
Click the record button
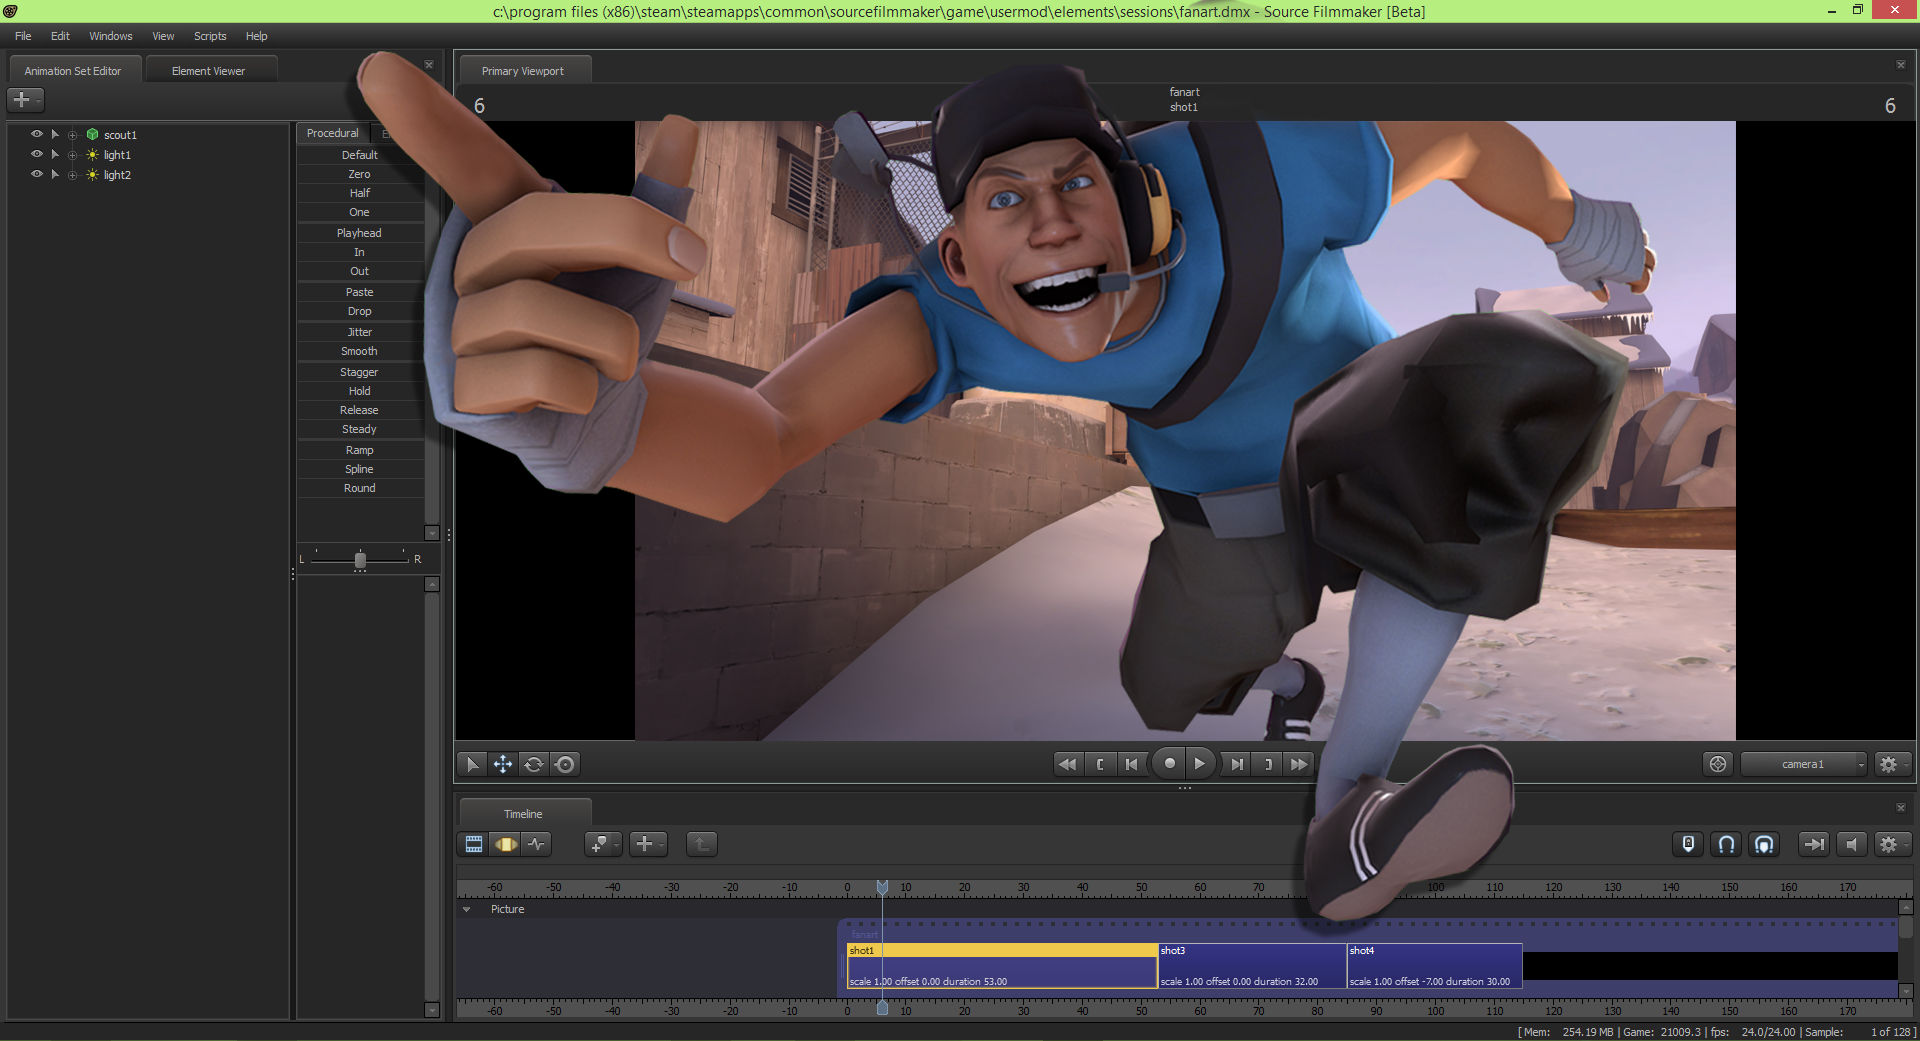tap(1169, 763)
